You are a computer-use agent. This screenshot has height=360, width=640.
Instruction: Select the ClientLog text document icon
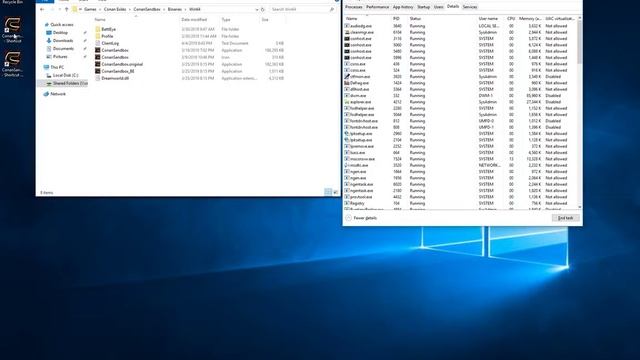pyautogui.click(x=98, y=43)
